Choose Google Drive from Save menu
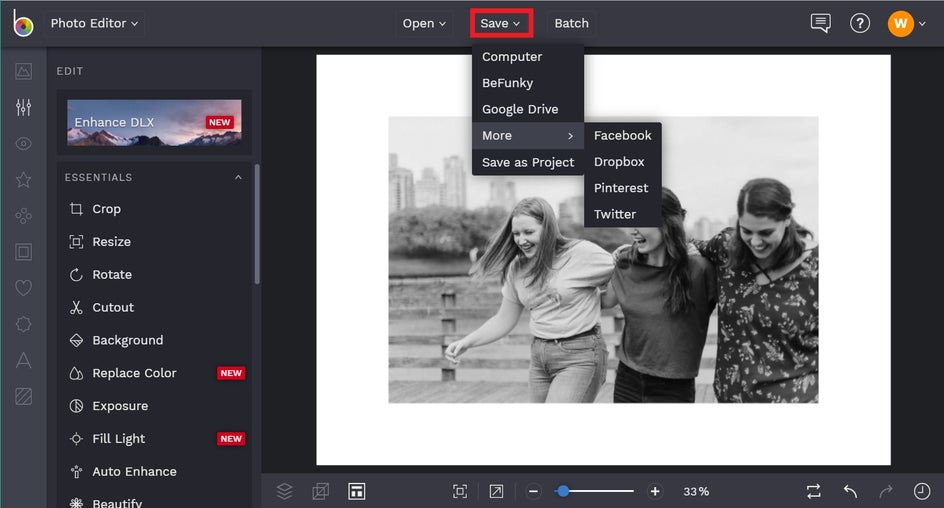Image resolution: width=944 pixels, height=508 pixels. coord(520,109)
